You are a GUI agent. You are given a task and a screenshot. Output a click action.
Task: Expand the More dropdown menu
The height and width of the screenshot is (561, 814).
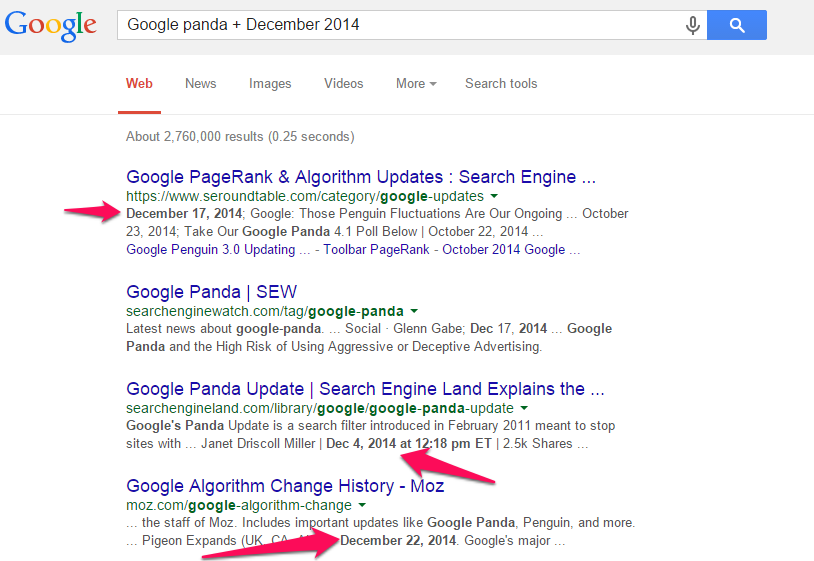pos(416,84)
